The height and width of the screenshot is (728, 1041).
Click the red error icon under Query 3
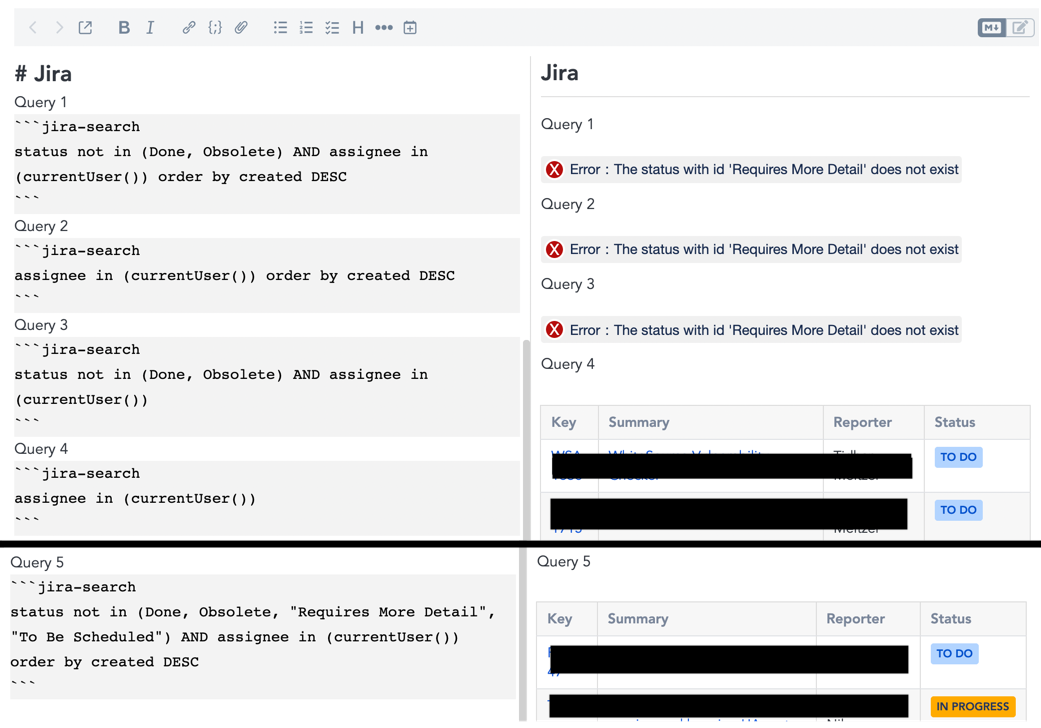coord(554,330)
